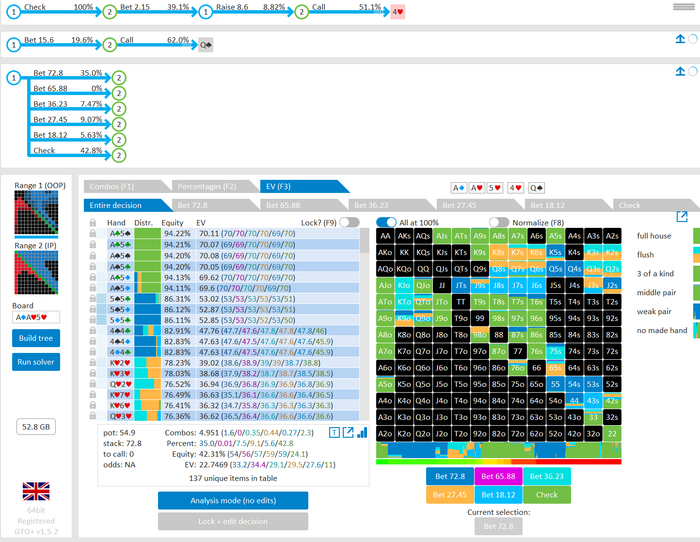The image size is (700, 542).
Task: Click the Q♠ river card in the tree
Action: (x=205, y=45)
